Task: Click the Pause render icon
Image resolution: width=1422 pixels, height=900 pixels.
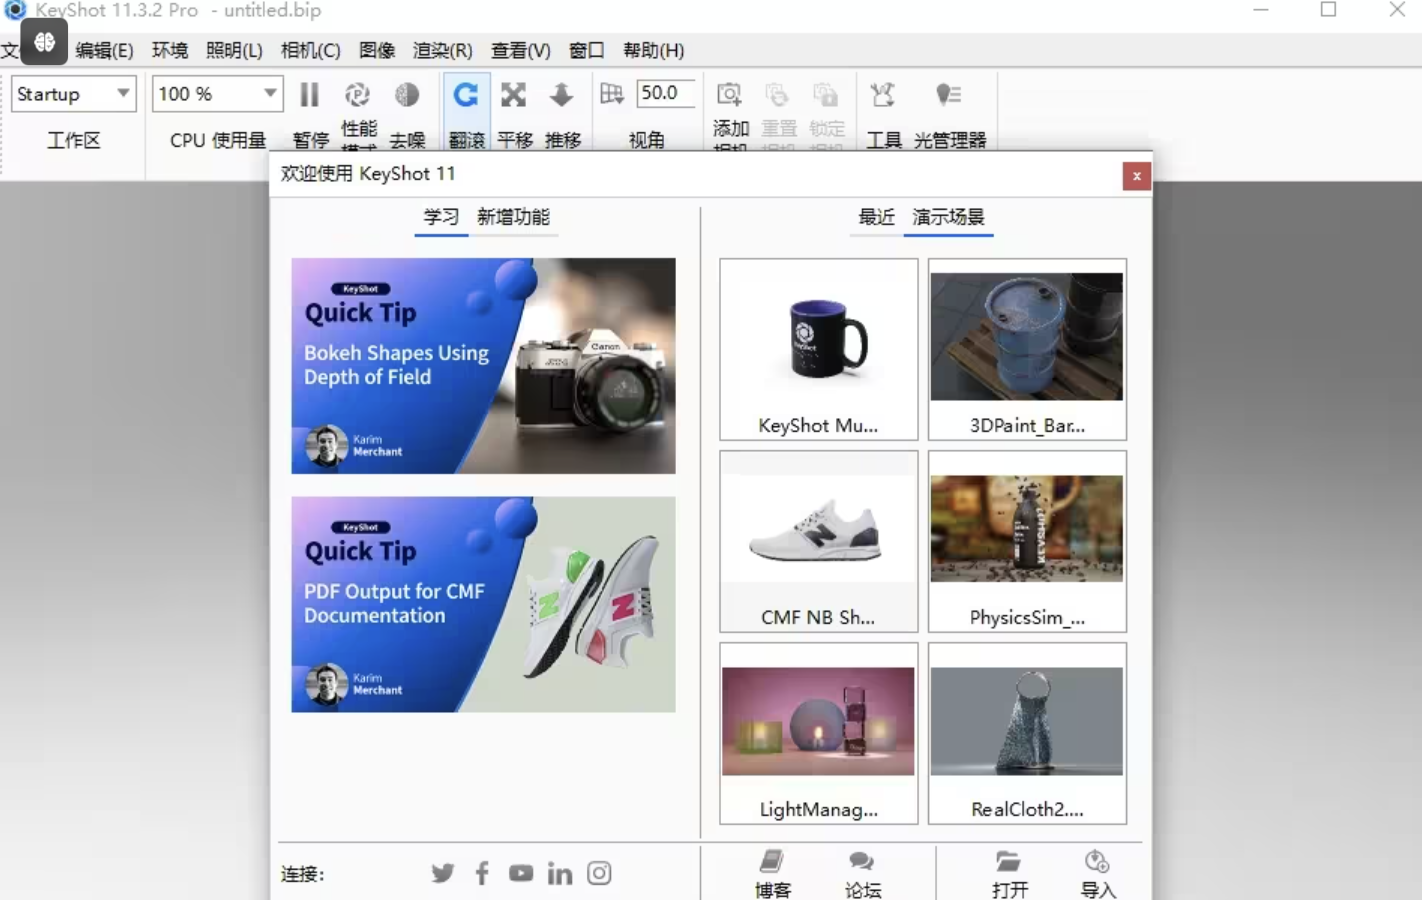Action: [310, 95]
